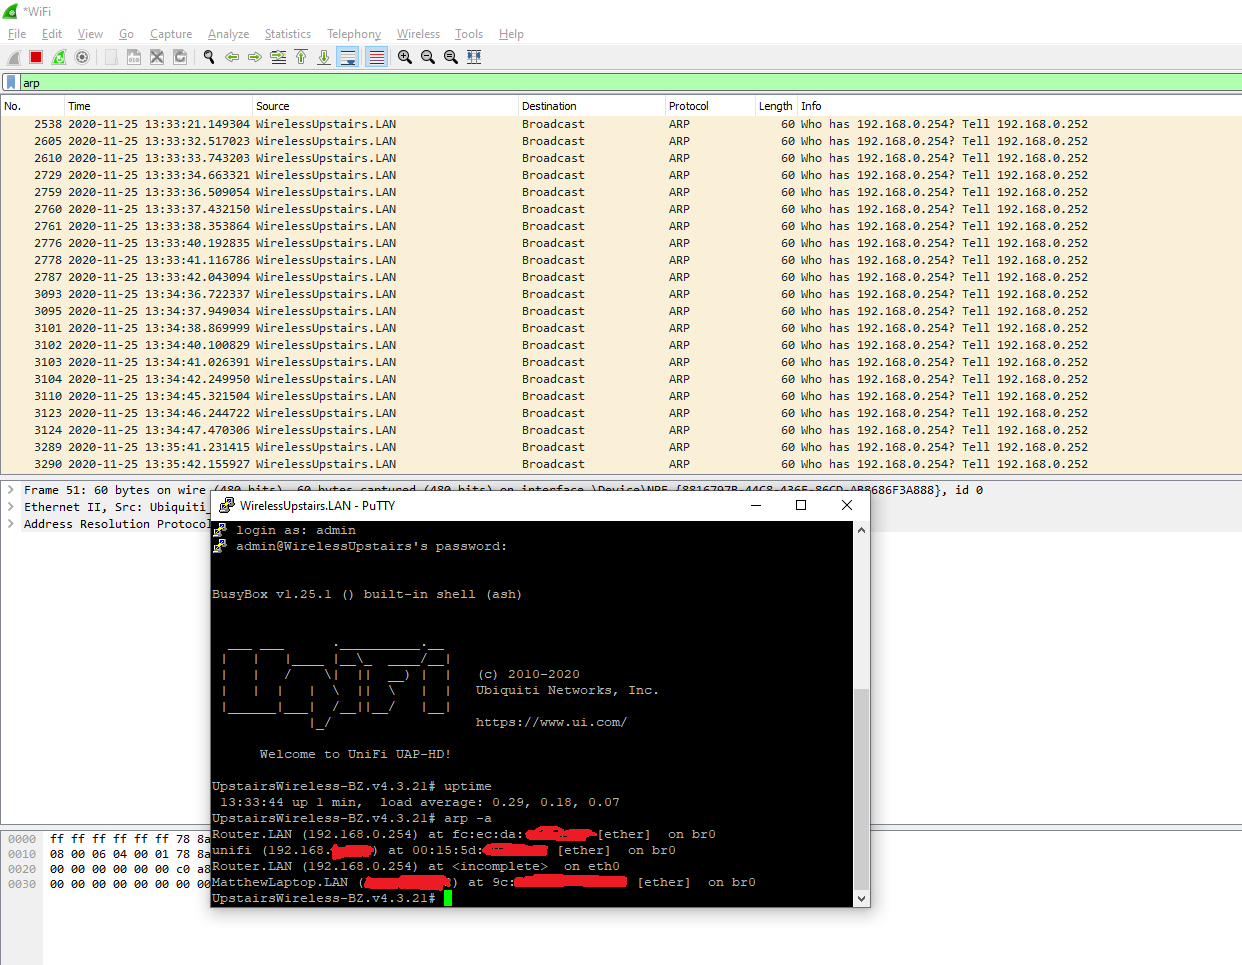Open the Statistics menu

pyautogui.click(x=287, y=34)
